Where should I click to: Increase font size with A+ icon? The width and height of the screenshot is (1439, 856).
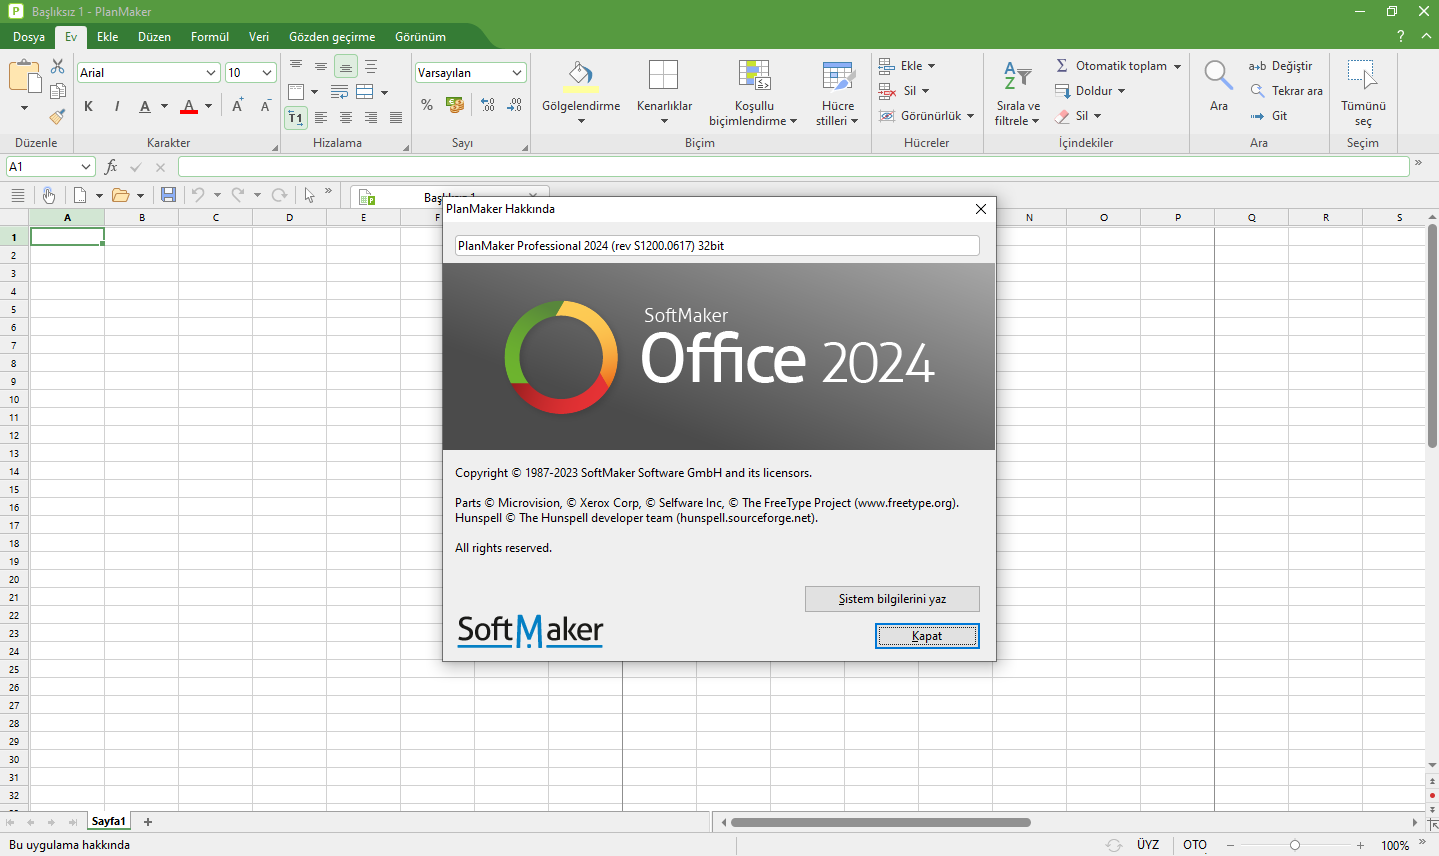pyautogui.click(x=238, y=106)
